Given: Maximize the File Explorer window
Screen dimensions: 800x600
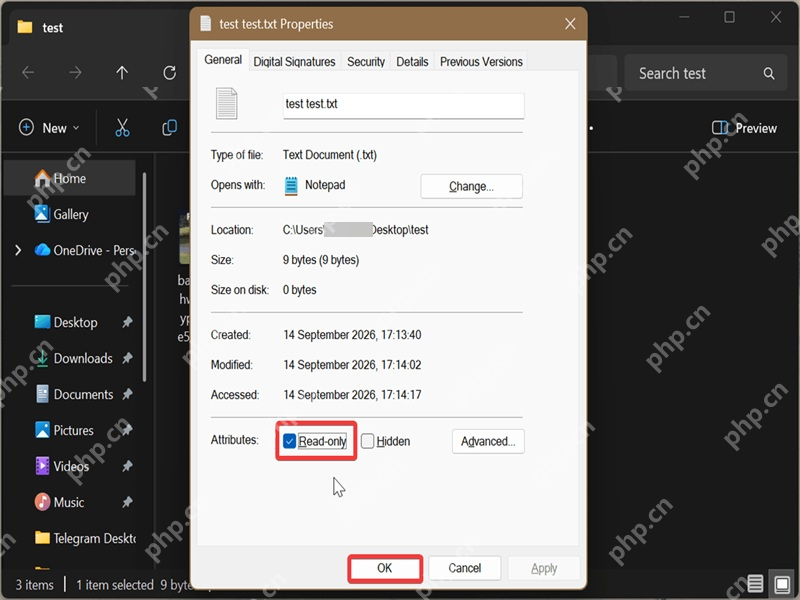Looking at the screenshot, I should point(730,17).
